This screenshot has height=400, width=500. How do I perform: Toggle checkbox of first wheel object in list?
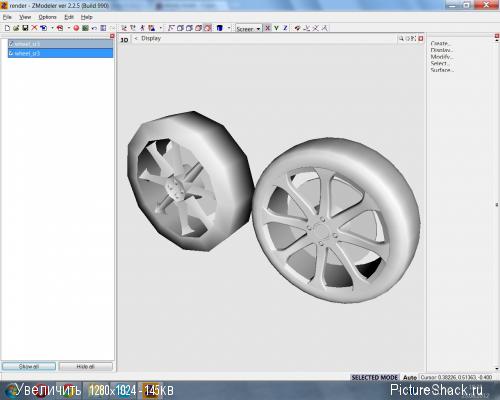coord(11,44)
